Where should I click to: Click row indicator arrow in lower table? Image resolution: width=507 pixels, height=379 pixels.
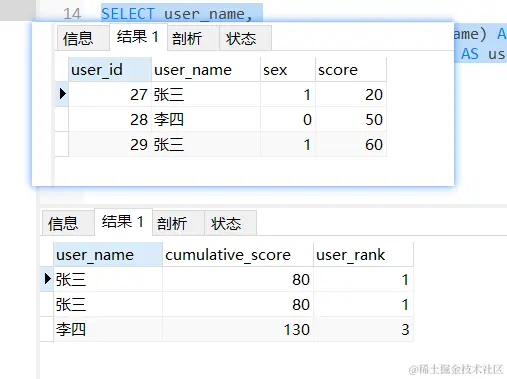click(47, 279)
